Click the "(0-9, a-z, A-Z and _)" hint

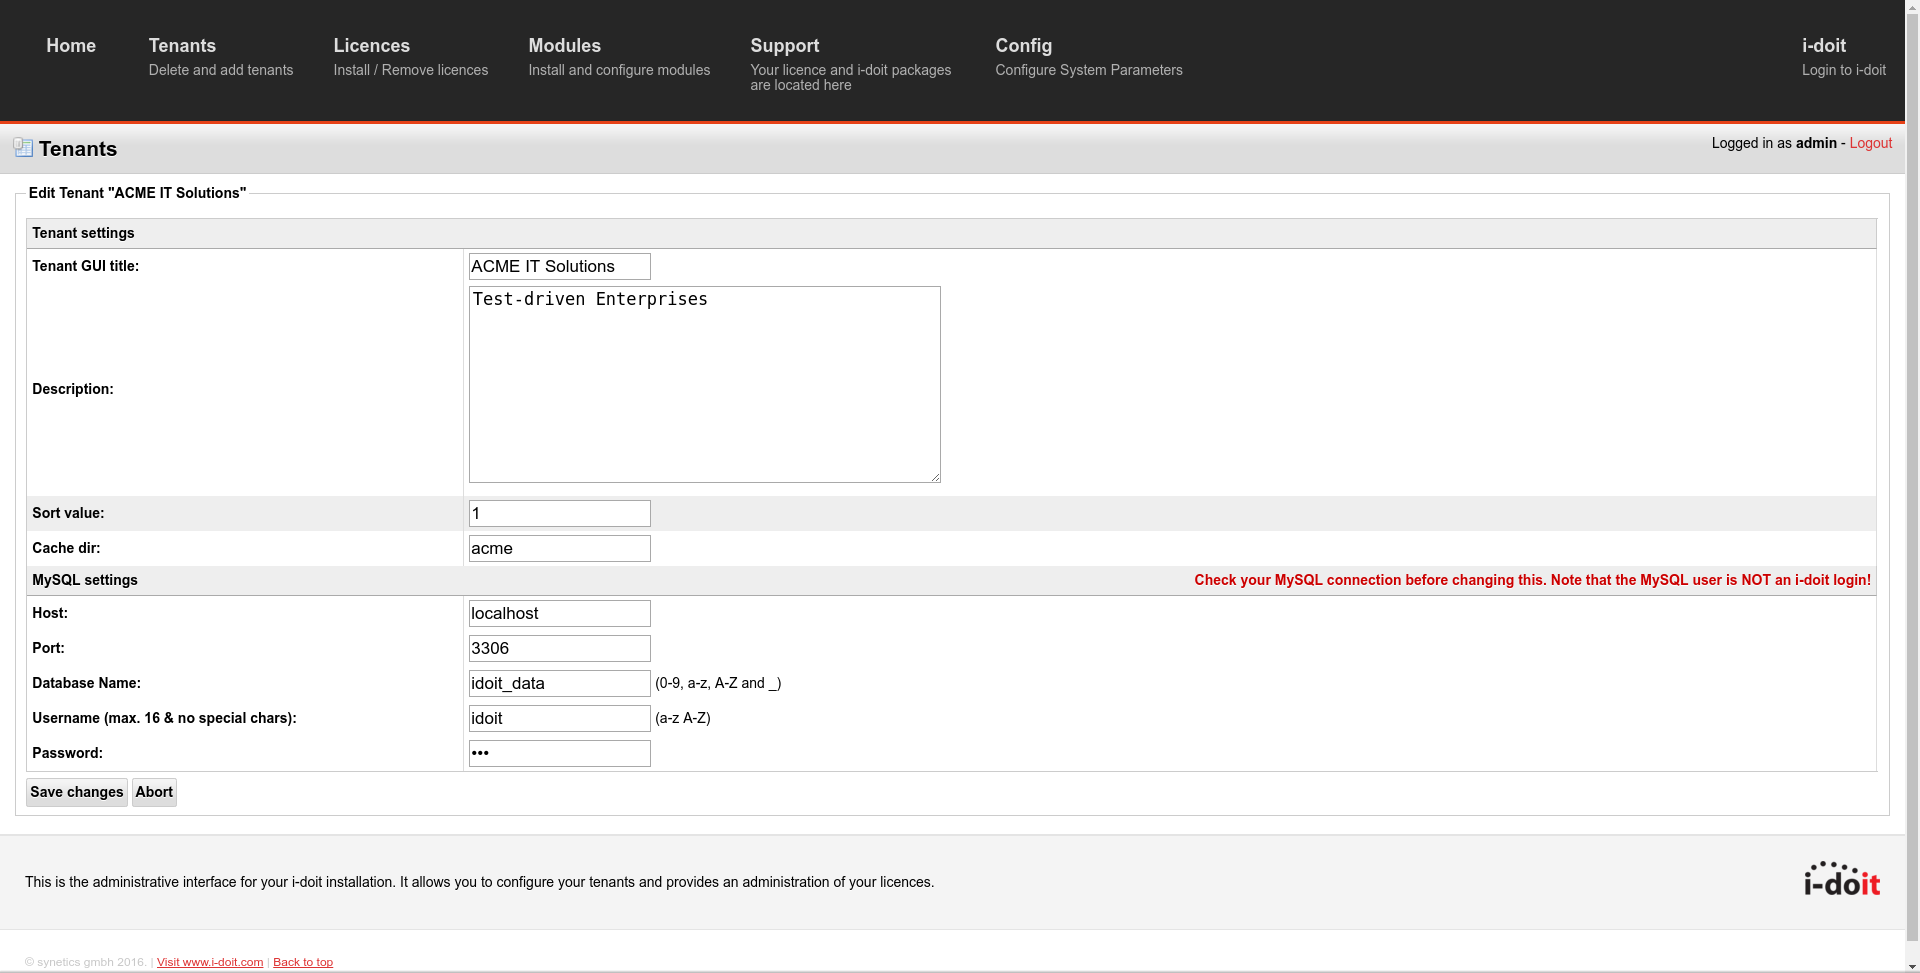tap(718, 683)
